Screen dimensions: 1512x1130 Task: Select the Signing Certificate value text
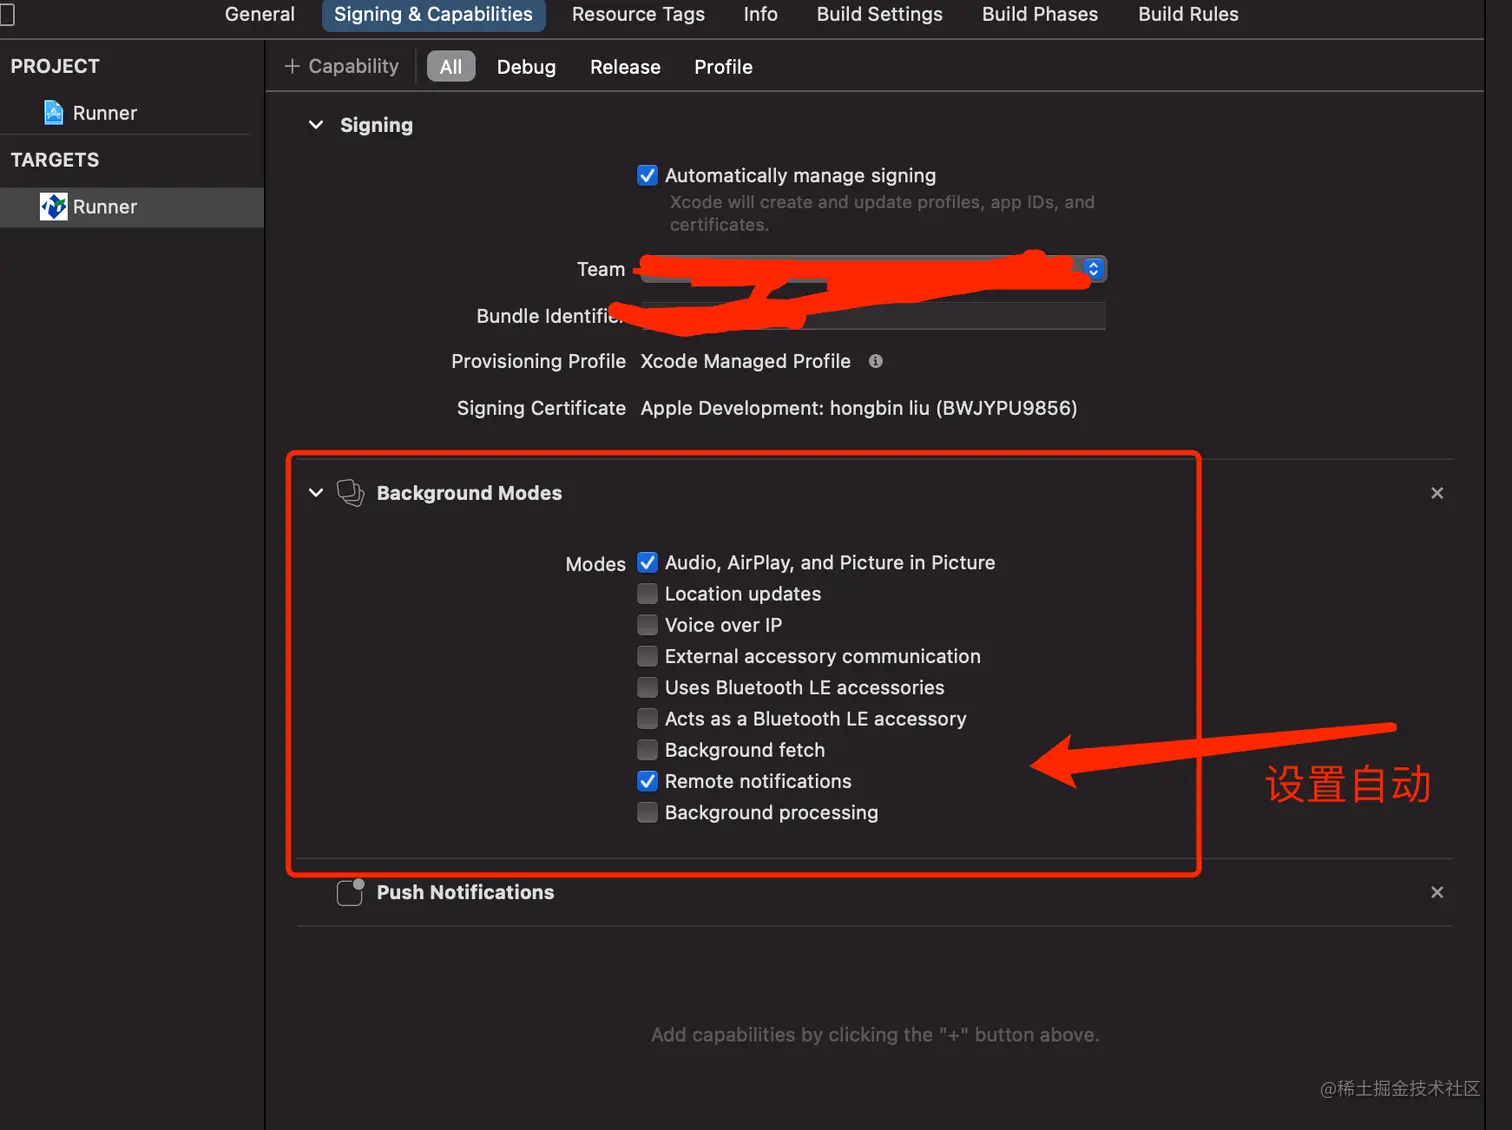[x=859, y=408]
